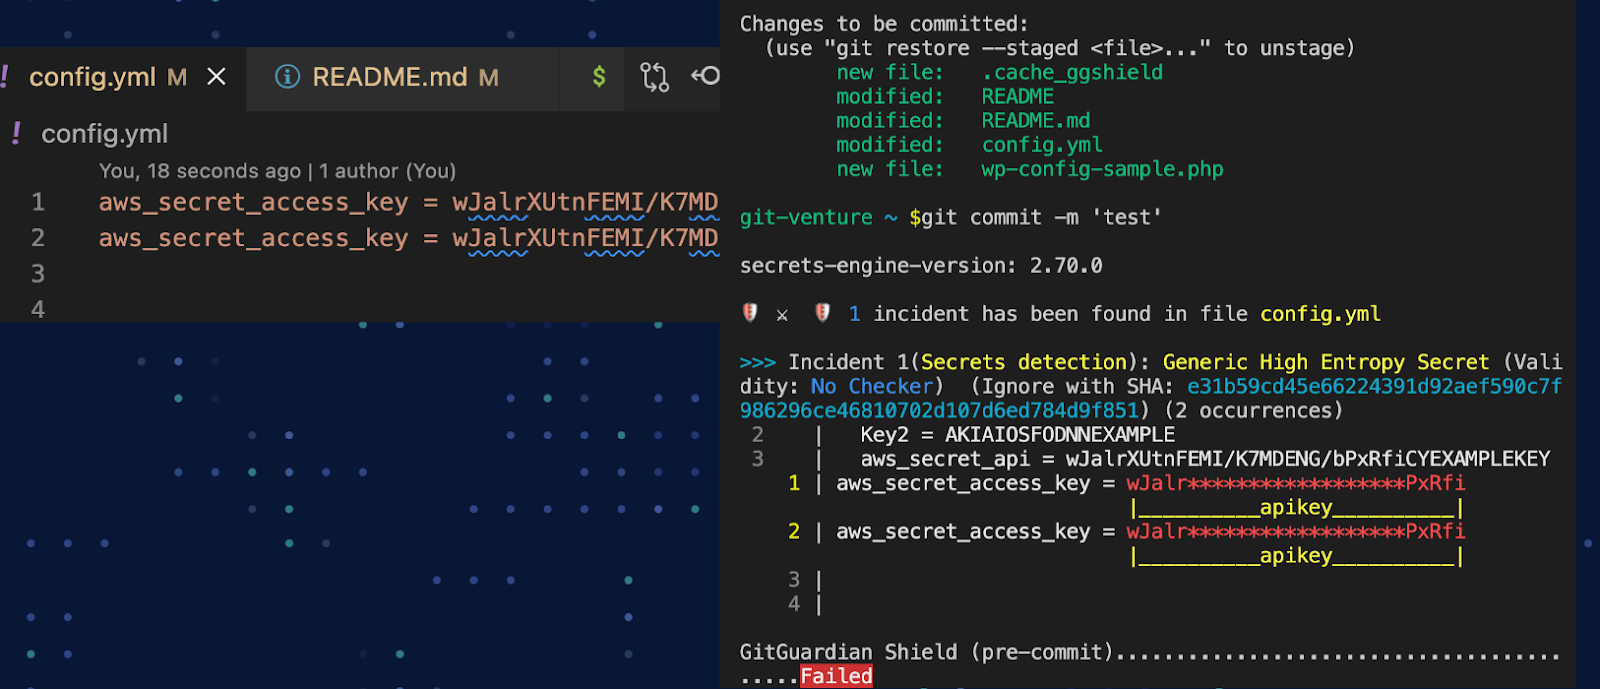Close the config.yml tab
The image size is (1600, 689).
[216, 77]
